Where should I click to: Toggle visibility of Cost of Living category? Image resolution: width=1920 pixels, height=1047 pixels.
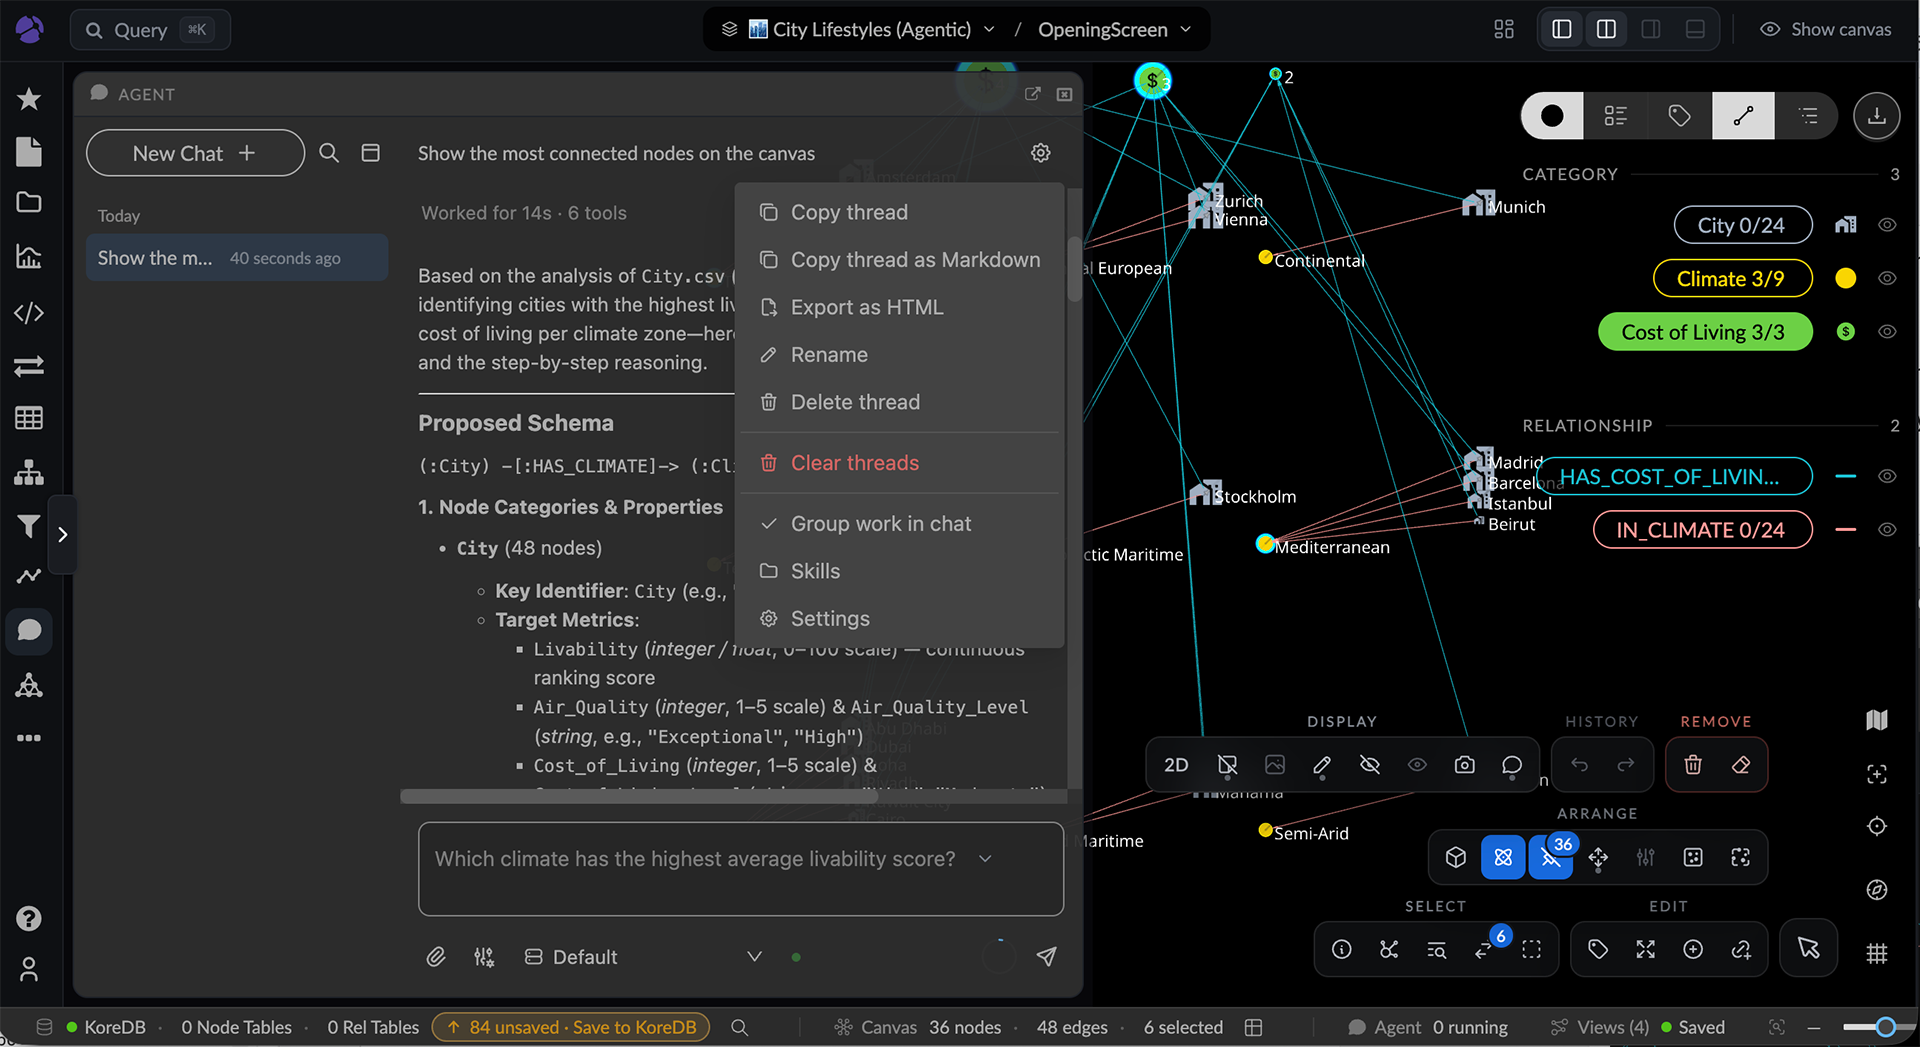pyautogui.click(x=1887, y=332)
